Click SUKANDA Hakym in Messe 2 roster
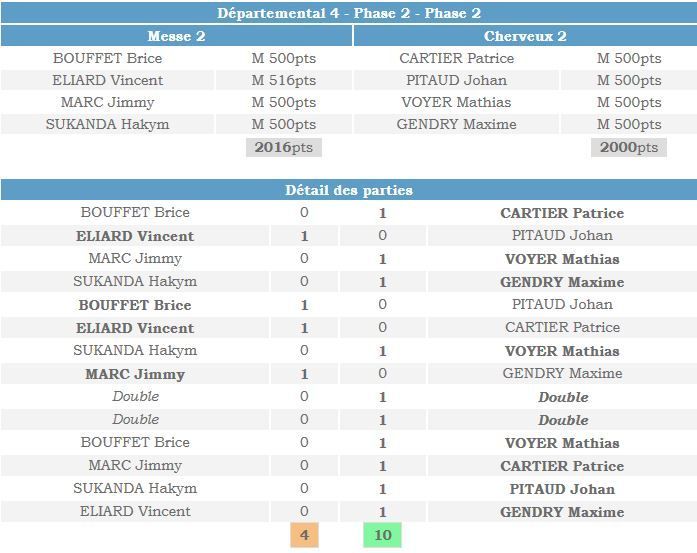This screenshot has height=553, width=697. [108, 124]
